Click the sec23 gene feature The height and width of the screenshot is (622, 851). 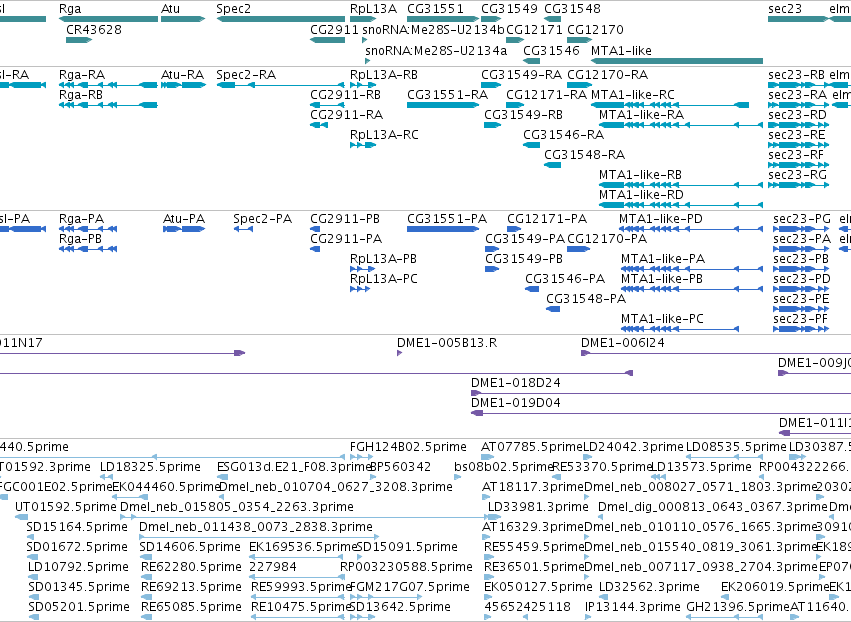[798, 19]
